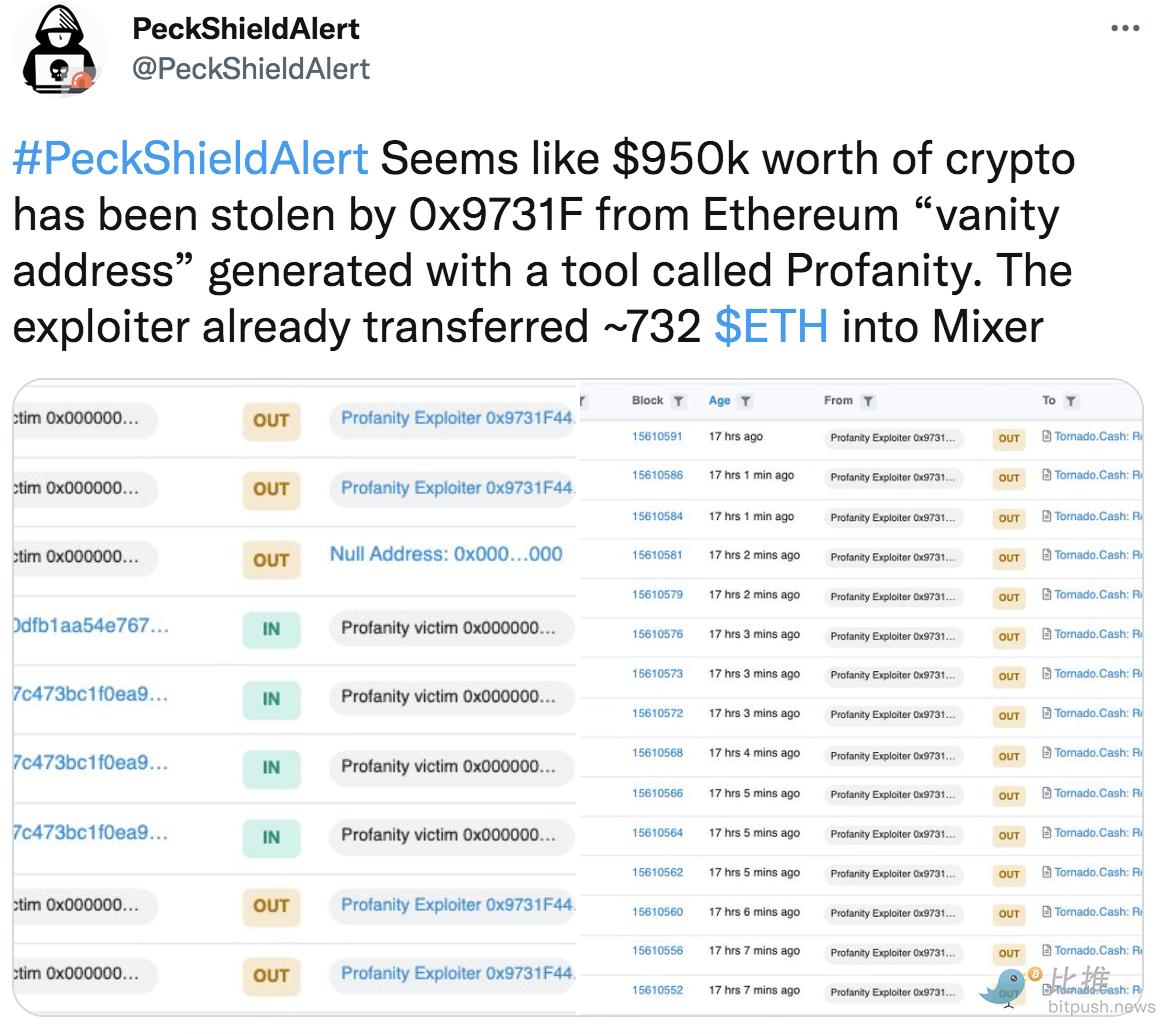1176x1034 pixels.
Task: Click the first Profanity Exploiter 0x9731F44 link
Action: click(457, 418)
